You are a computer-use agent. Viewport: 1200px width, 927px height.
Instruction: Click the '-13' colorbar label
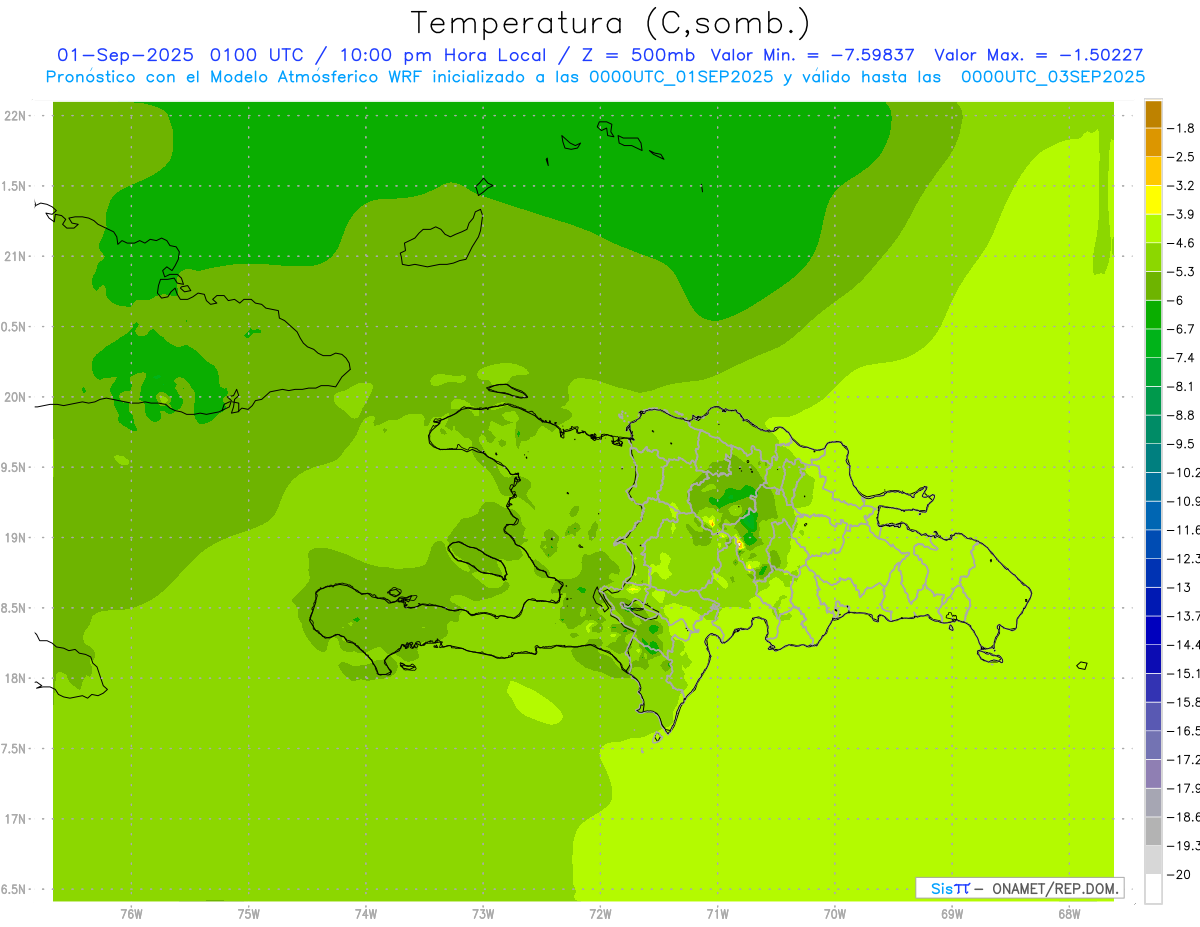click(x=1180, y=587)
